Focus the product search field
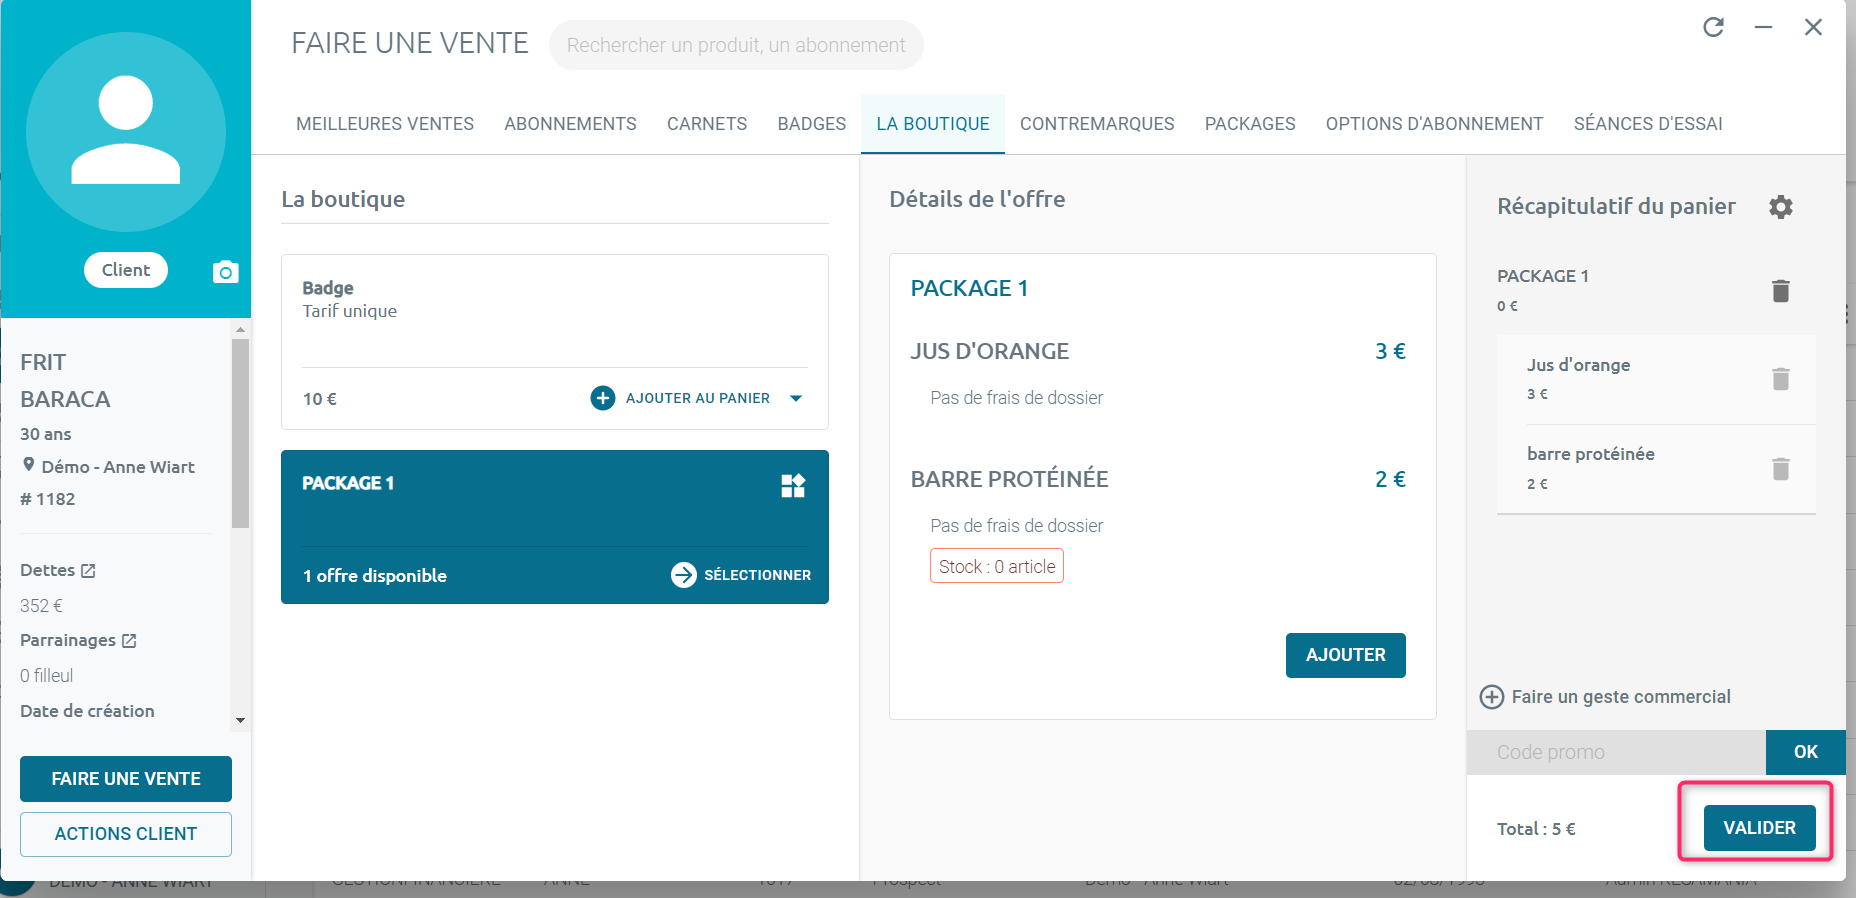Image resolution: width=1856 pixels, height=898 pixels. point(736,45)
